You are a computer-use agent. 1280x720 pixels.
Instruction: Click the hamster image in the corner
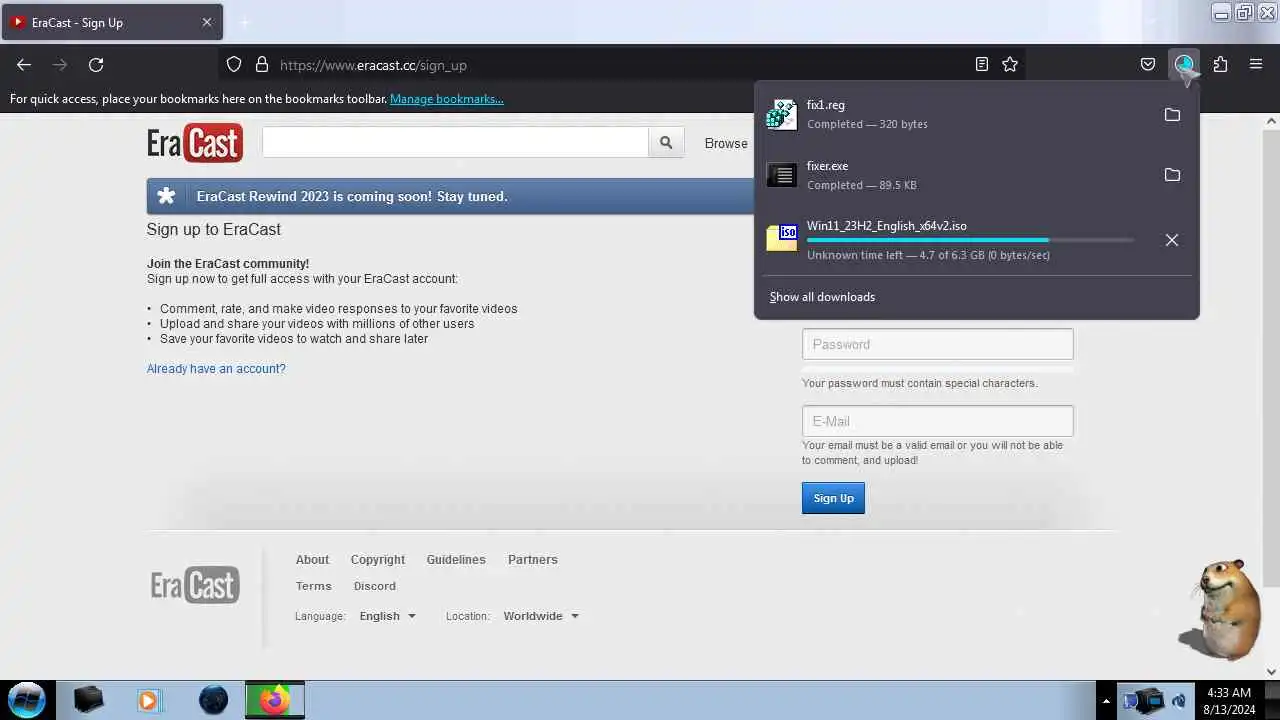1220,608
